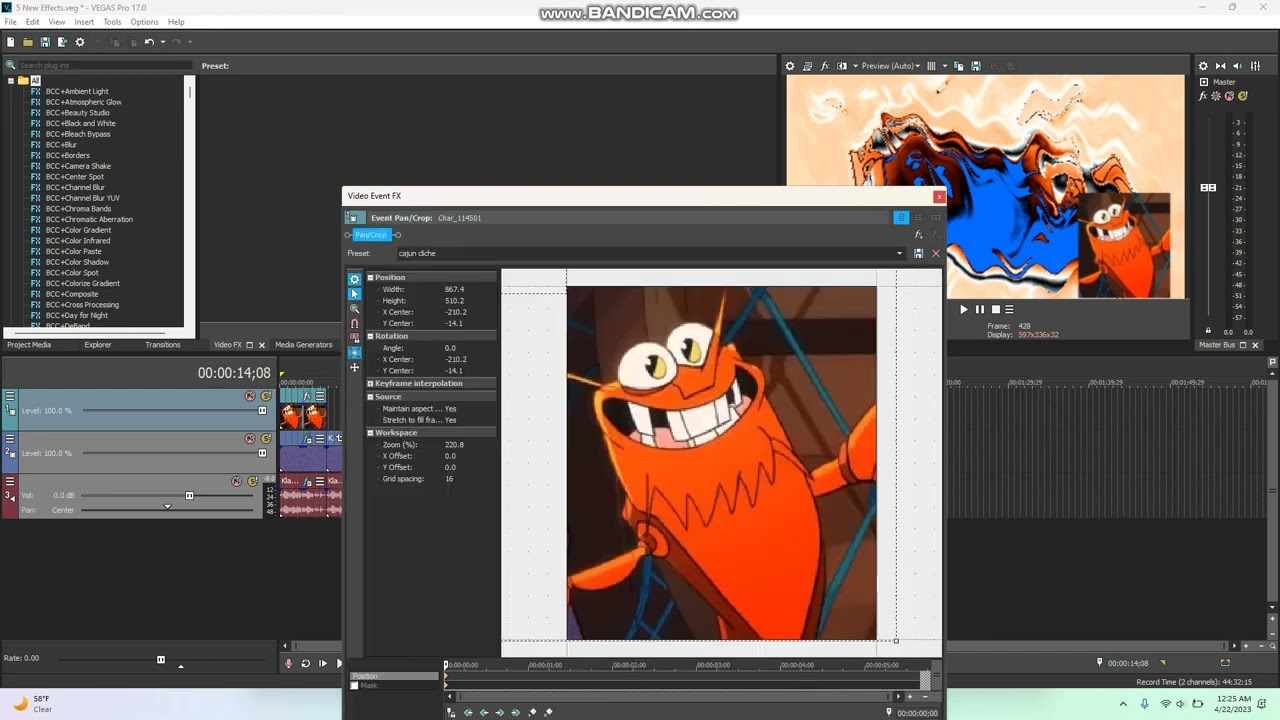This screenshot has width=1280, height=720.
Task: Open track 3 hamburger menu
Action: (x=10, y=481)
